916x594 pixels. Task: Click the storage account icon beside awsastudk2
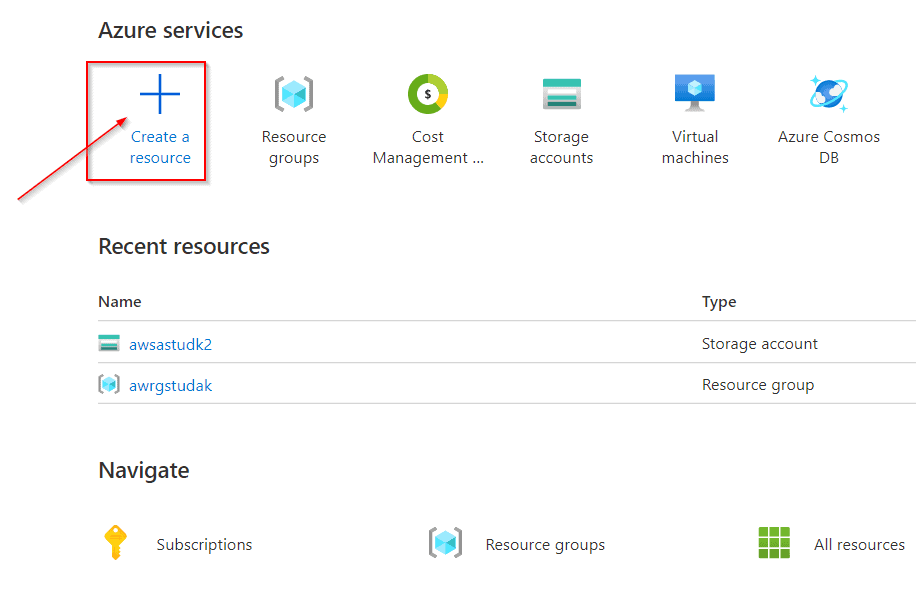109,342
